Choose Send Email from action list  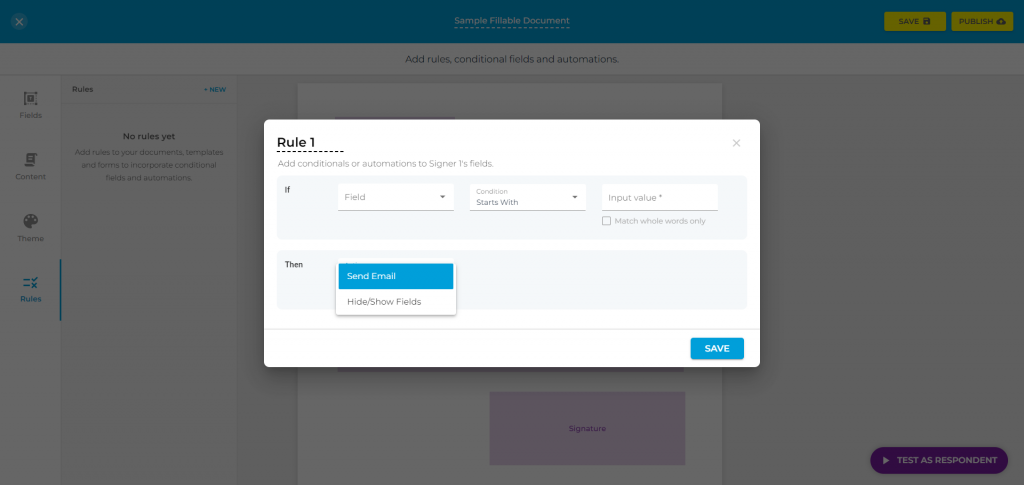click(396, 276)
